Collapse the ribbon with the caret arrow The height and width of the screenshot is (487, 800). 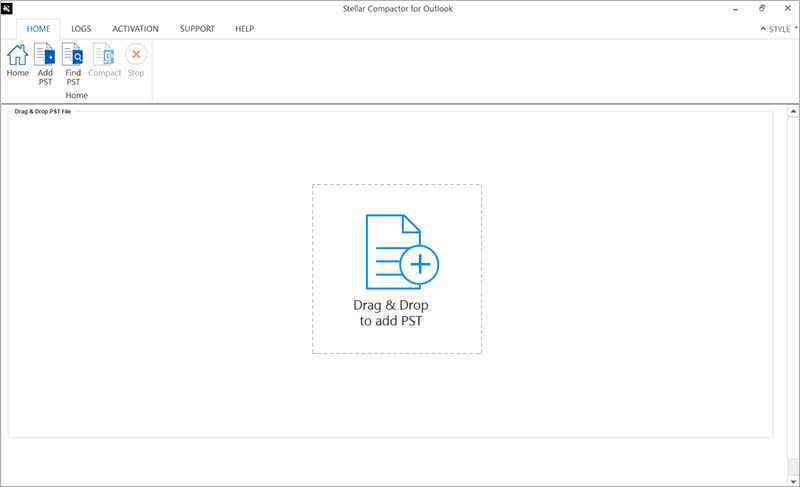pos(763,29)
